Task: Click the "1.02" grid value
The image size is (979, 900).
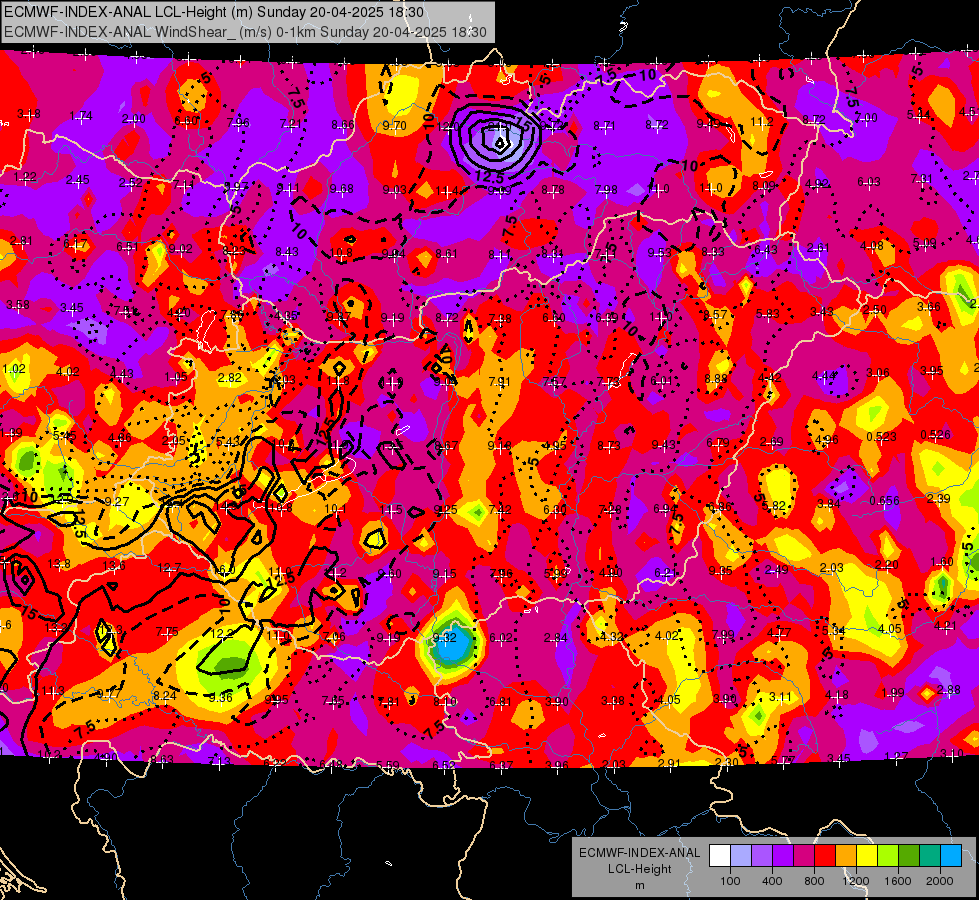Action: 13,368
